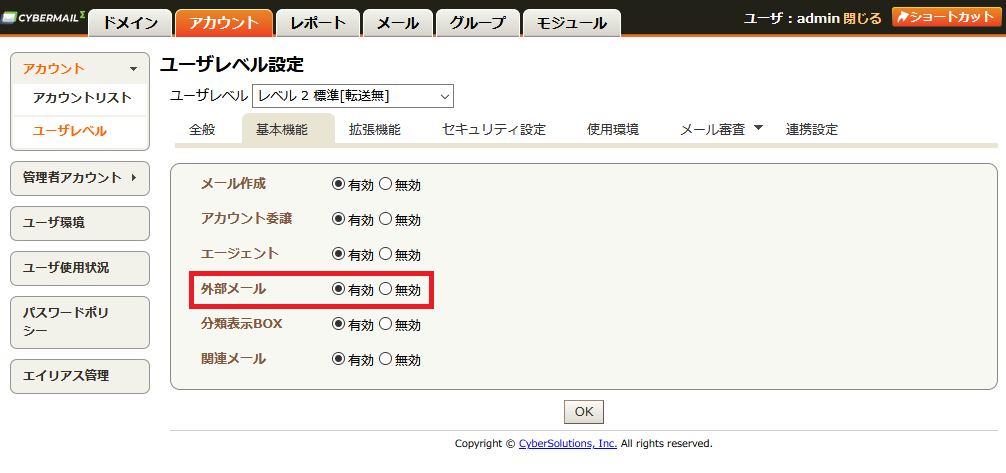Screen dimensions: 1006x473
Task: Open the メール審査 dropdown arrow
Action: [x=758, y=128]
